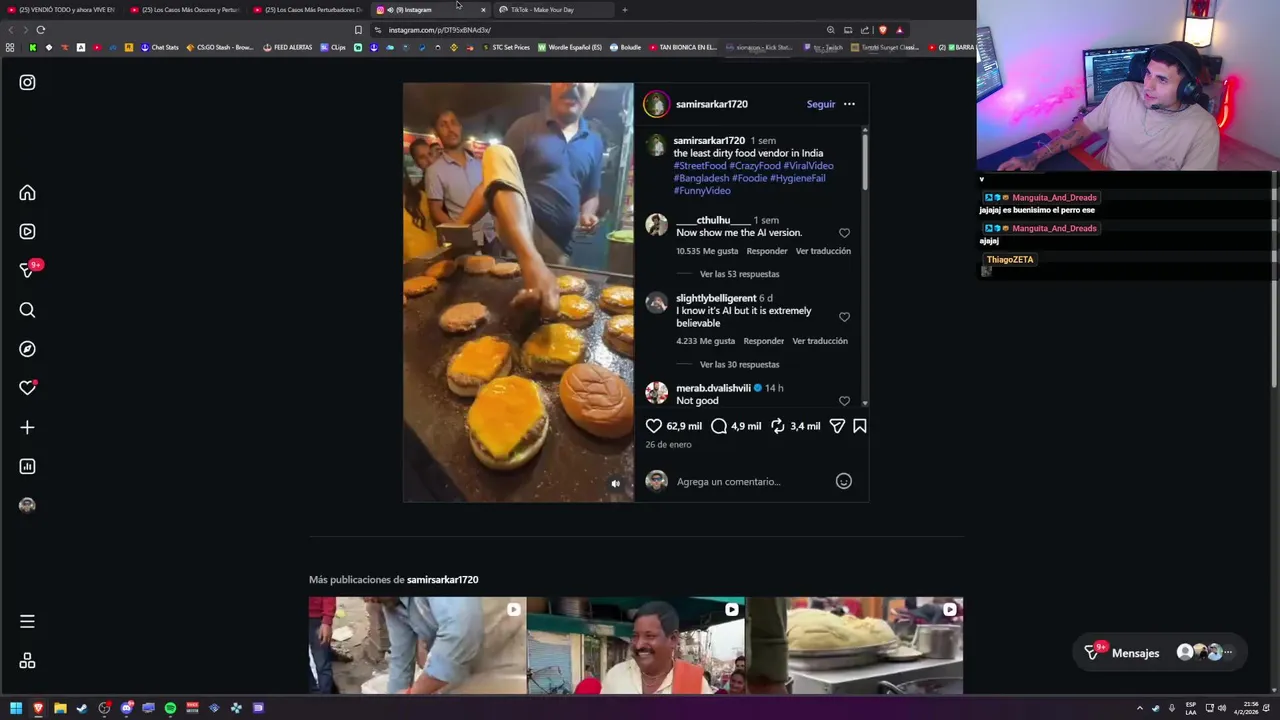Click the #StreetFood hashtag
The width and height of the screenshot is (1280, 720).
click(700, 166)
